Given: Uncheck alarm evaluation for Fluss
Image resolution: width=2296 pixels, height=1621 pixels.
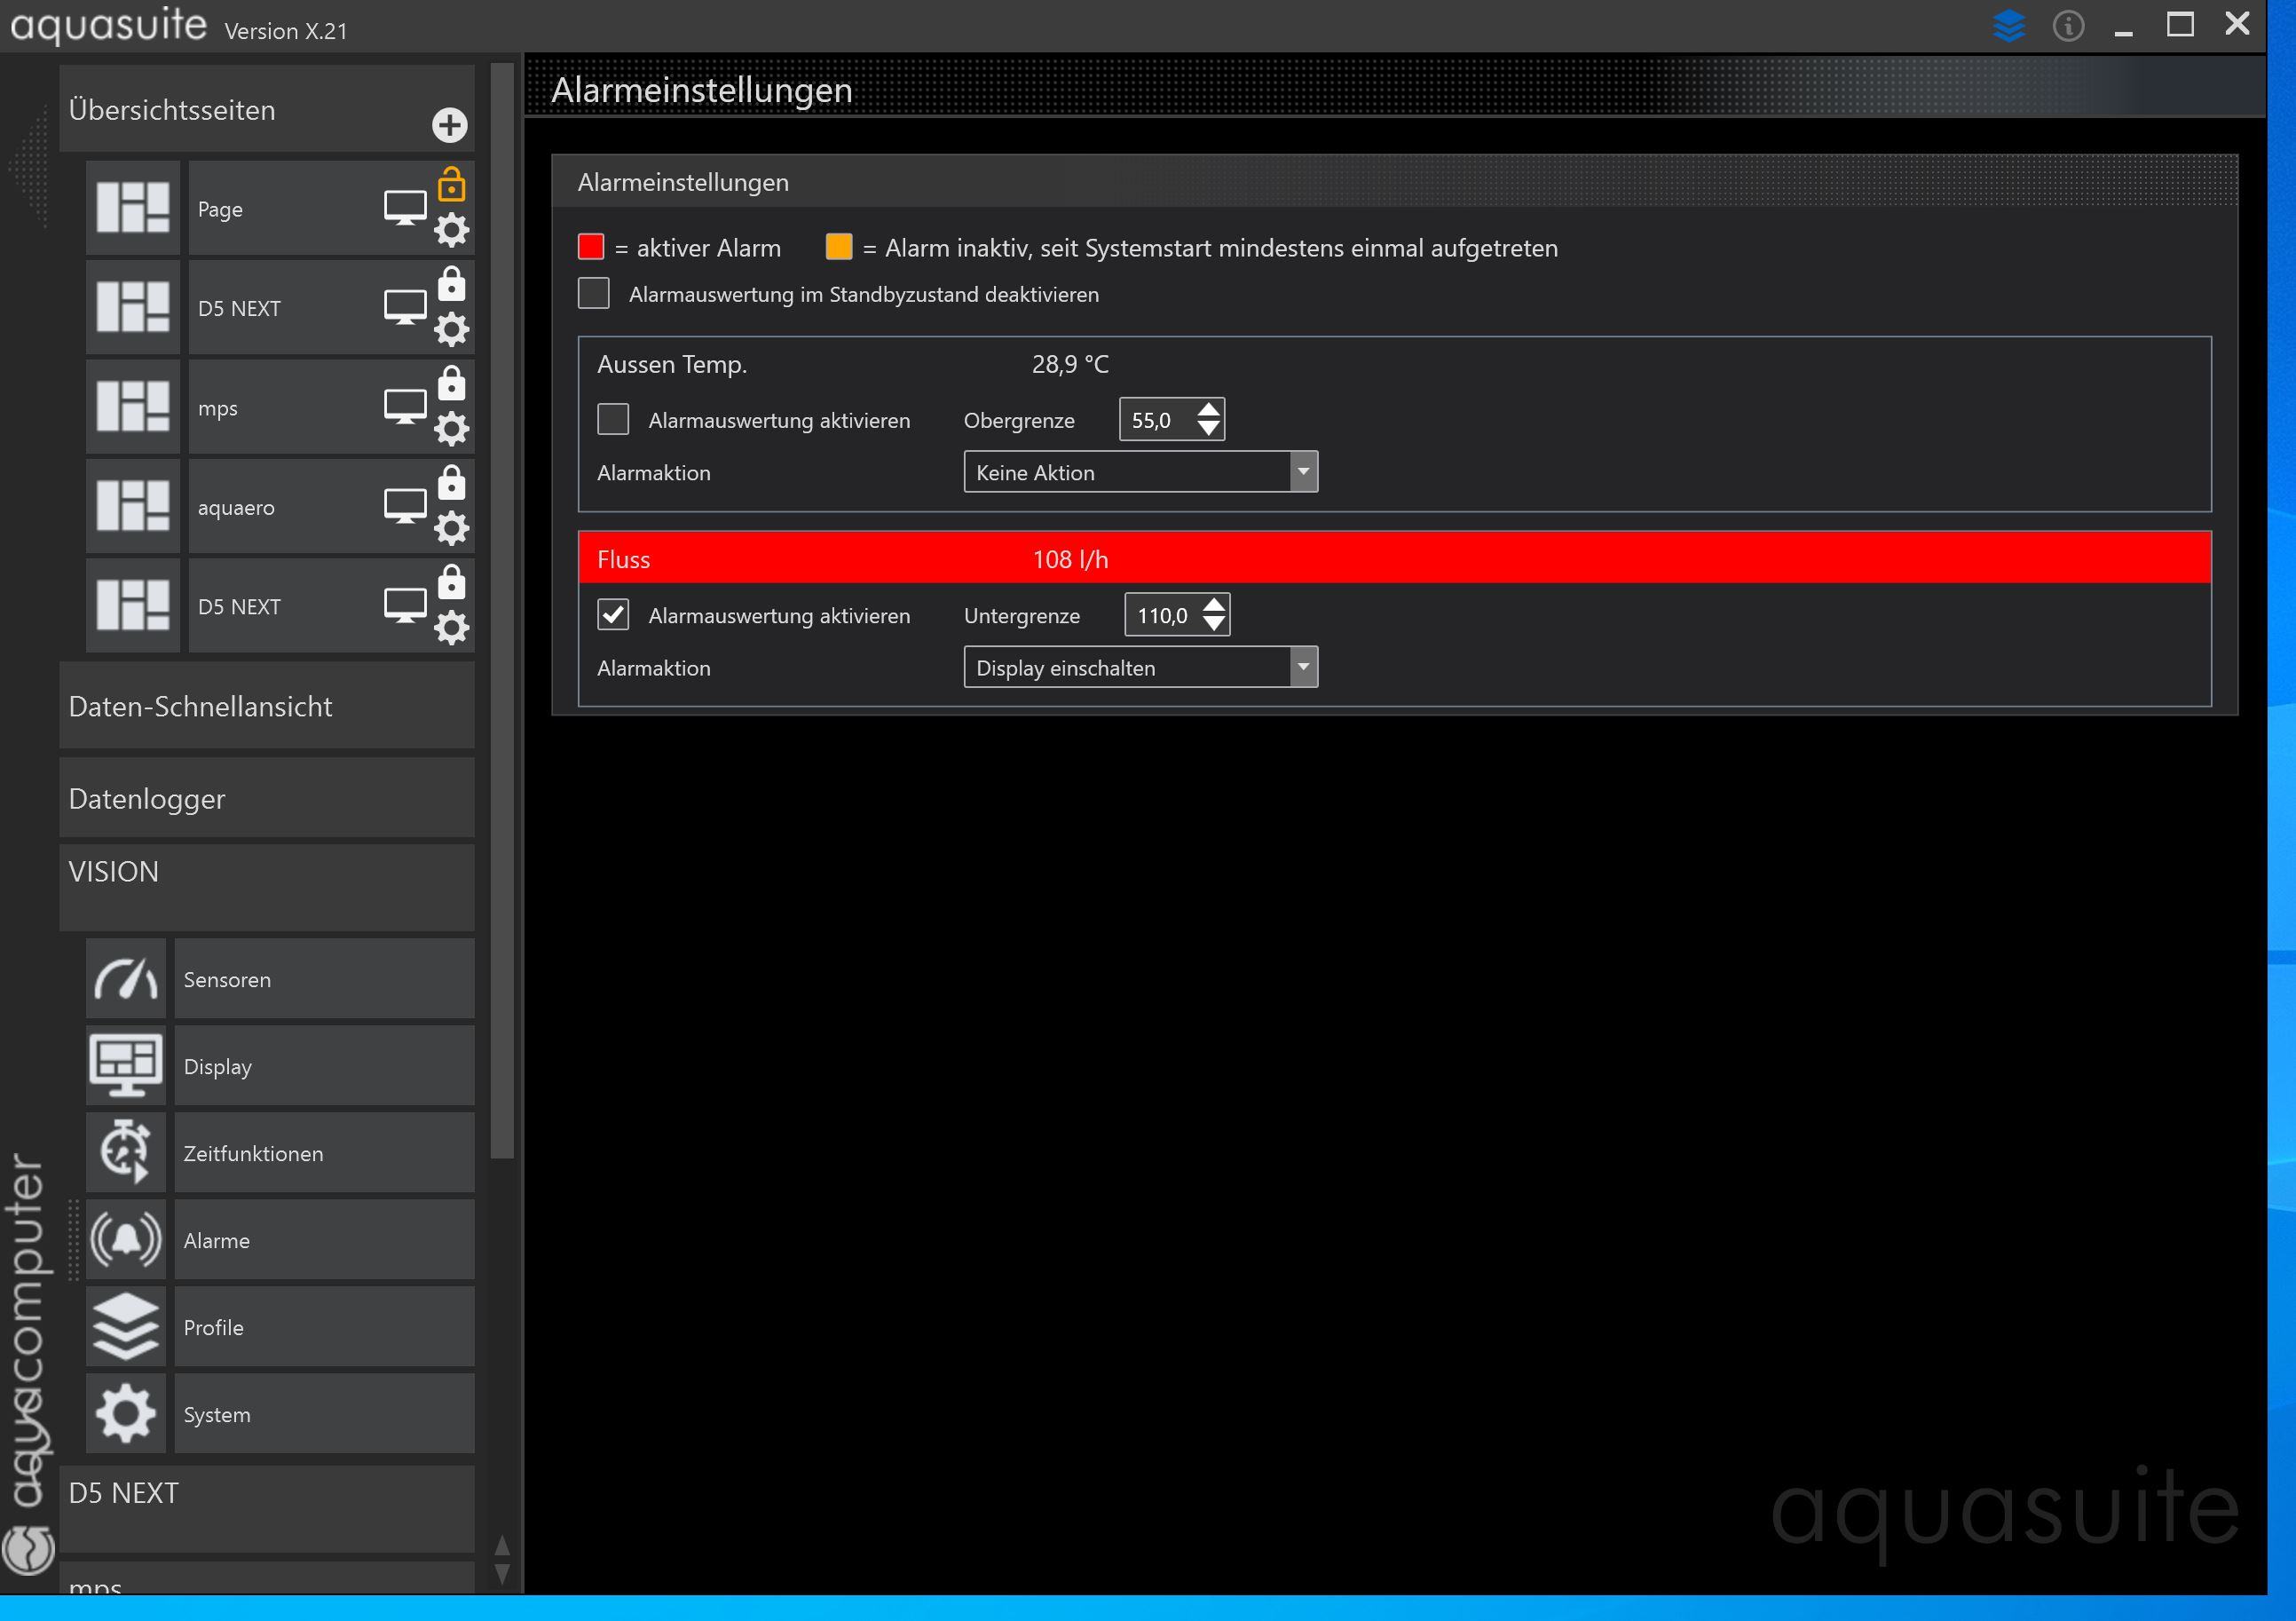Looking at the screenshot, I should pyautogui.click(x=613, y=614).
